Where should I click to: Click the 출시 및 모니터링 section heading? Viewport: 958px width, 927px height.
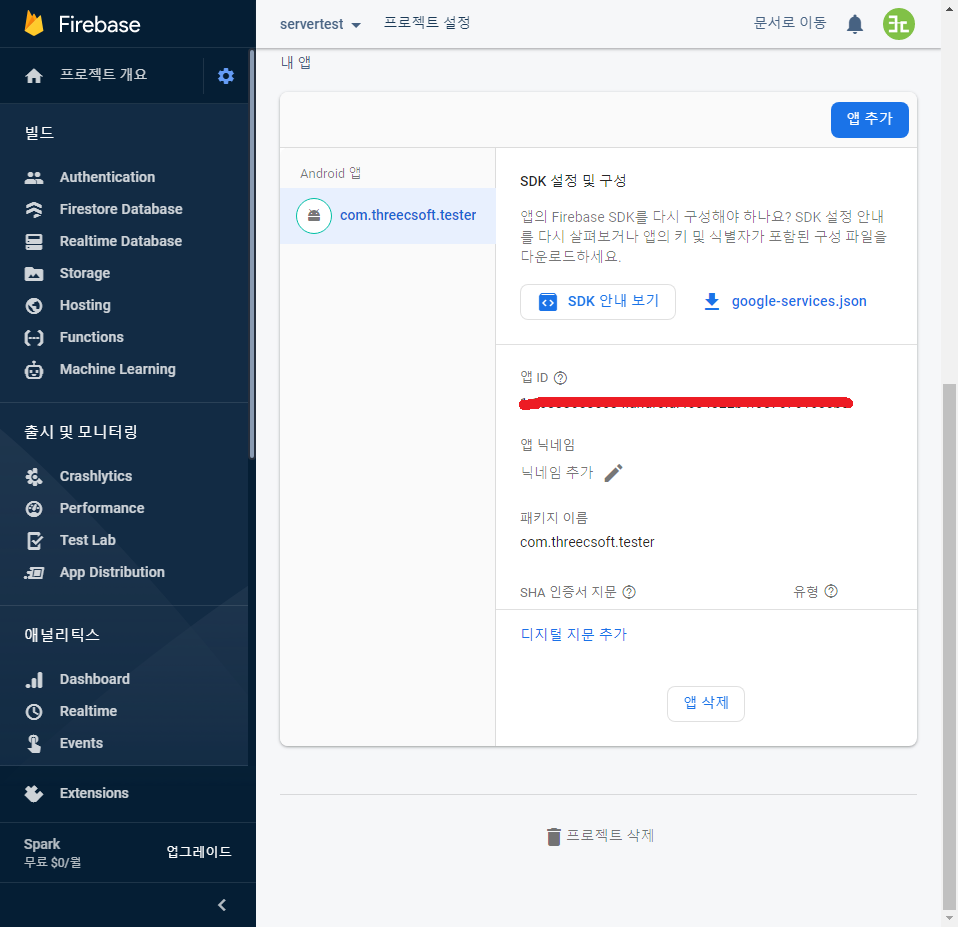pyautogui.click(x=81, y=432)
